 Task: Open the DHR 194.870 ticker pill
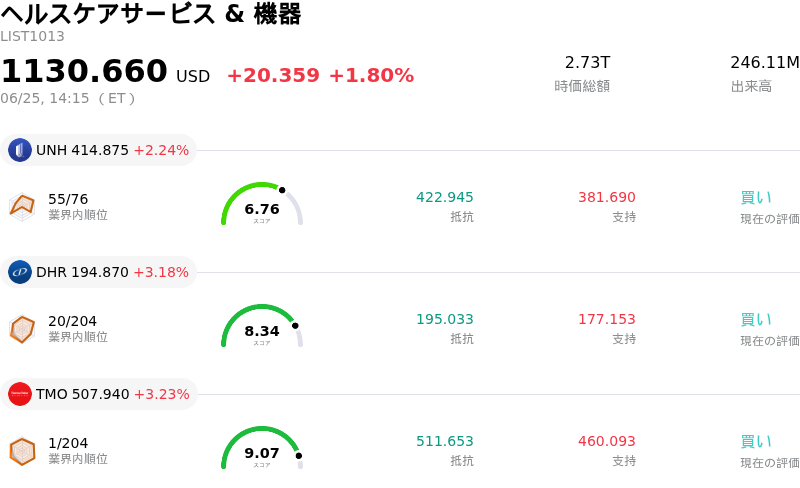click(x=98, y=272)
